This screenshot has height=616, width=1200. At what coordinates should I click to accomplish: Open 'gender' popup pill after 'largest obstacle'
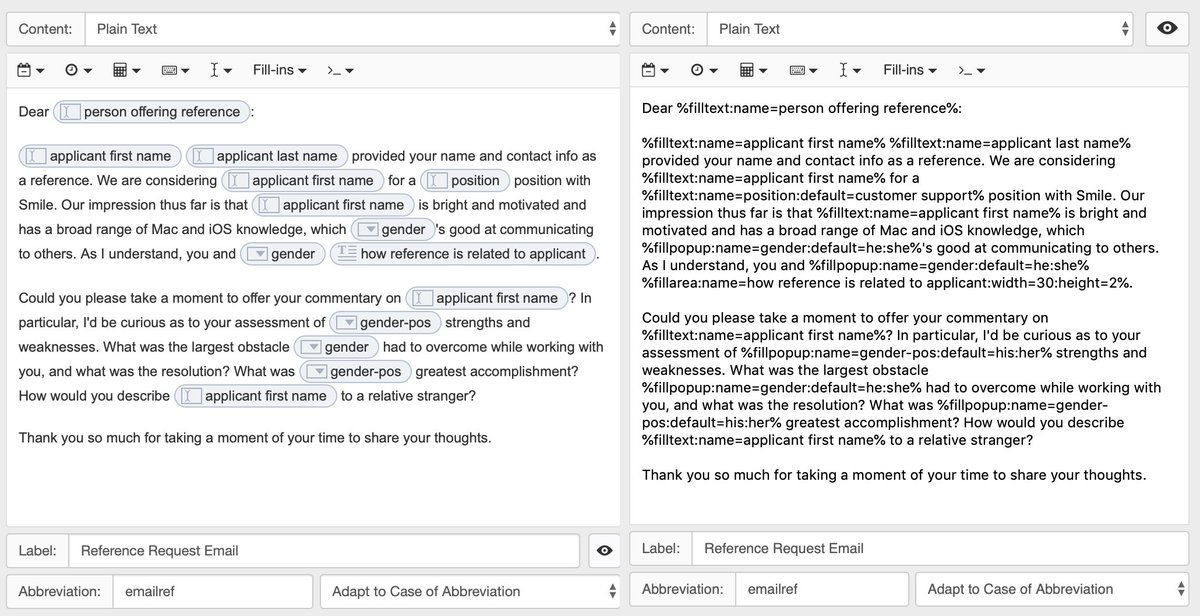[x=337, y=347]
